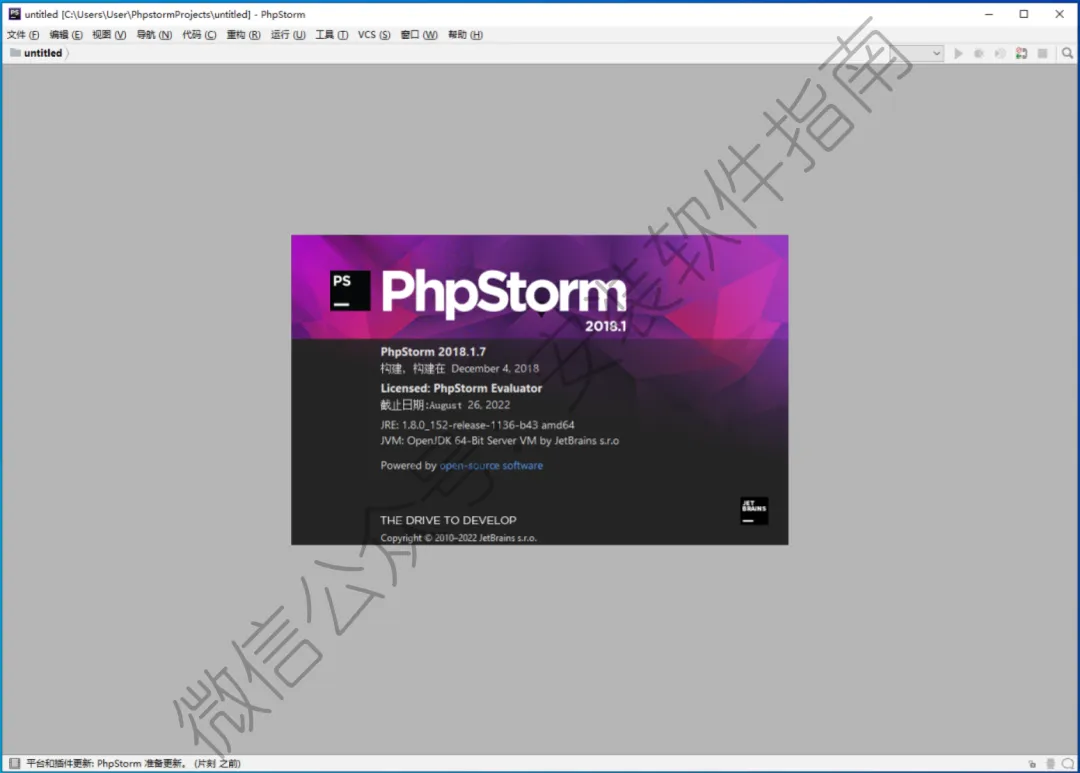Click the expiry date August 26, 2022

(x=470, y=405)
